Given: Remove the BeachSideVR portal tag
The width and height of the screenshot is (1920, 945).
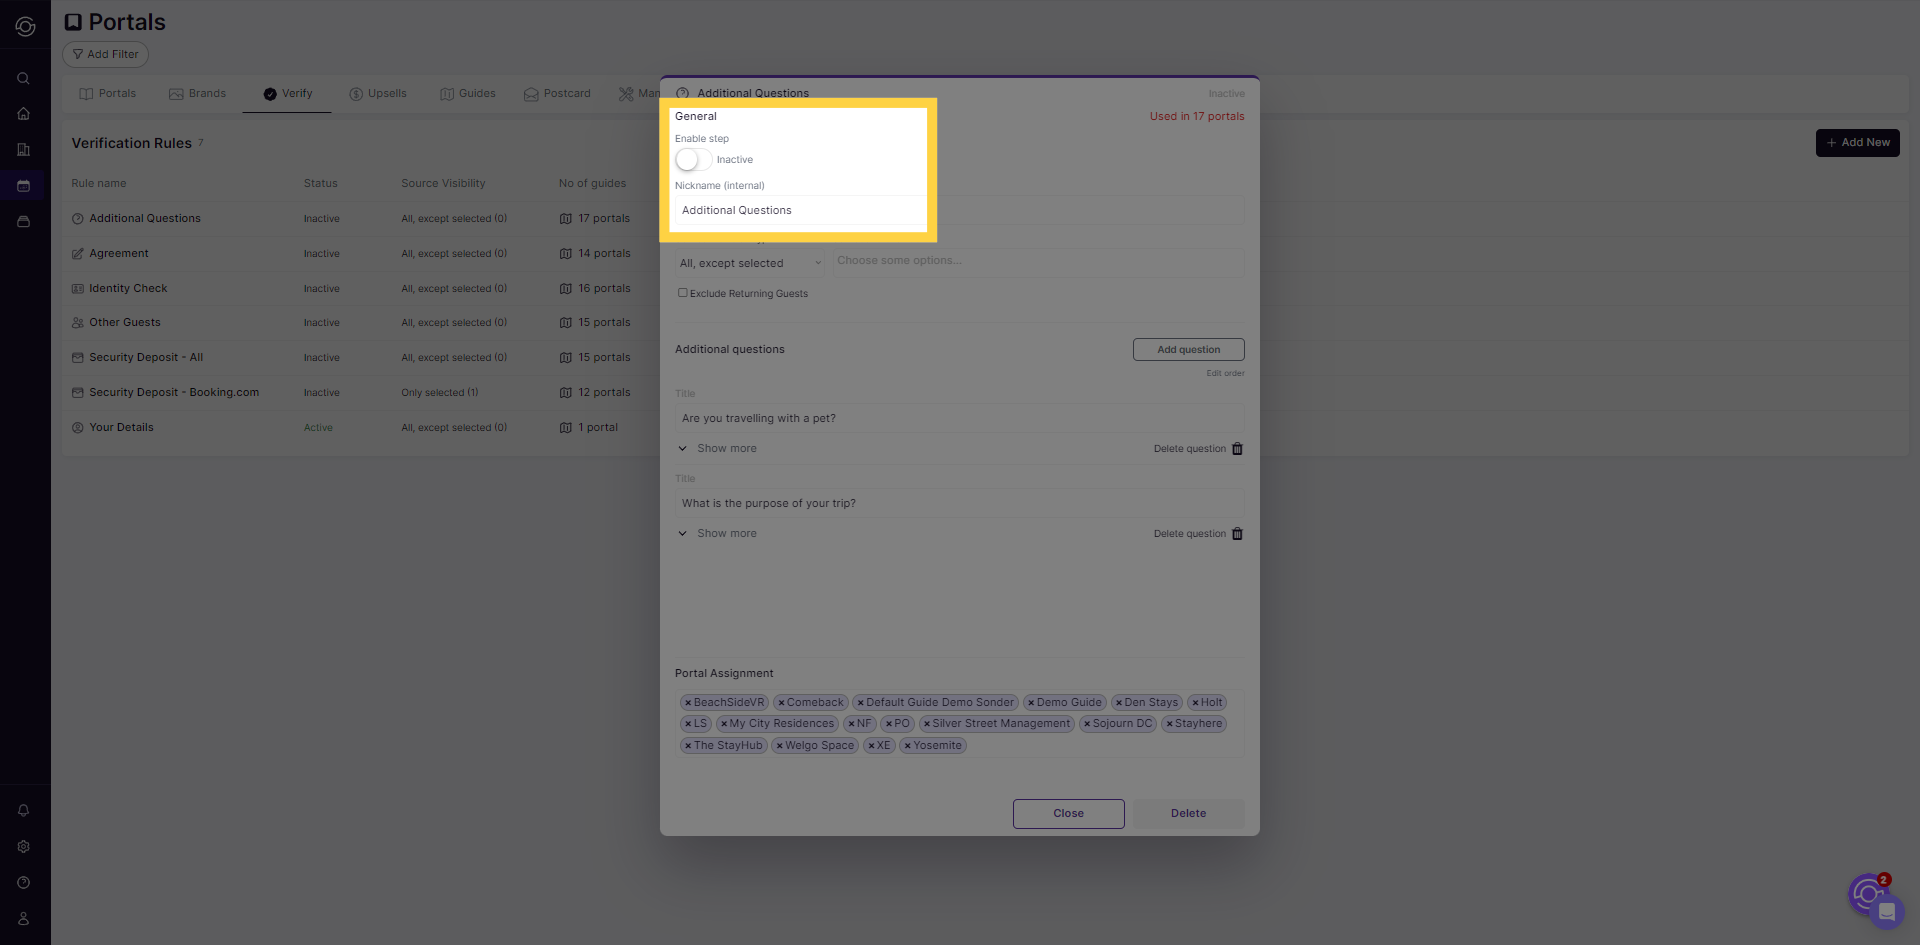Looking at the screenshot, I should click(x=688, y=703).
